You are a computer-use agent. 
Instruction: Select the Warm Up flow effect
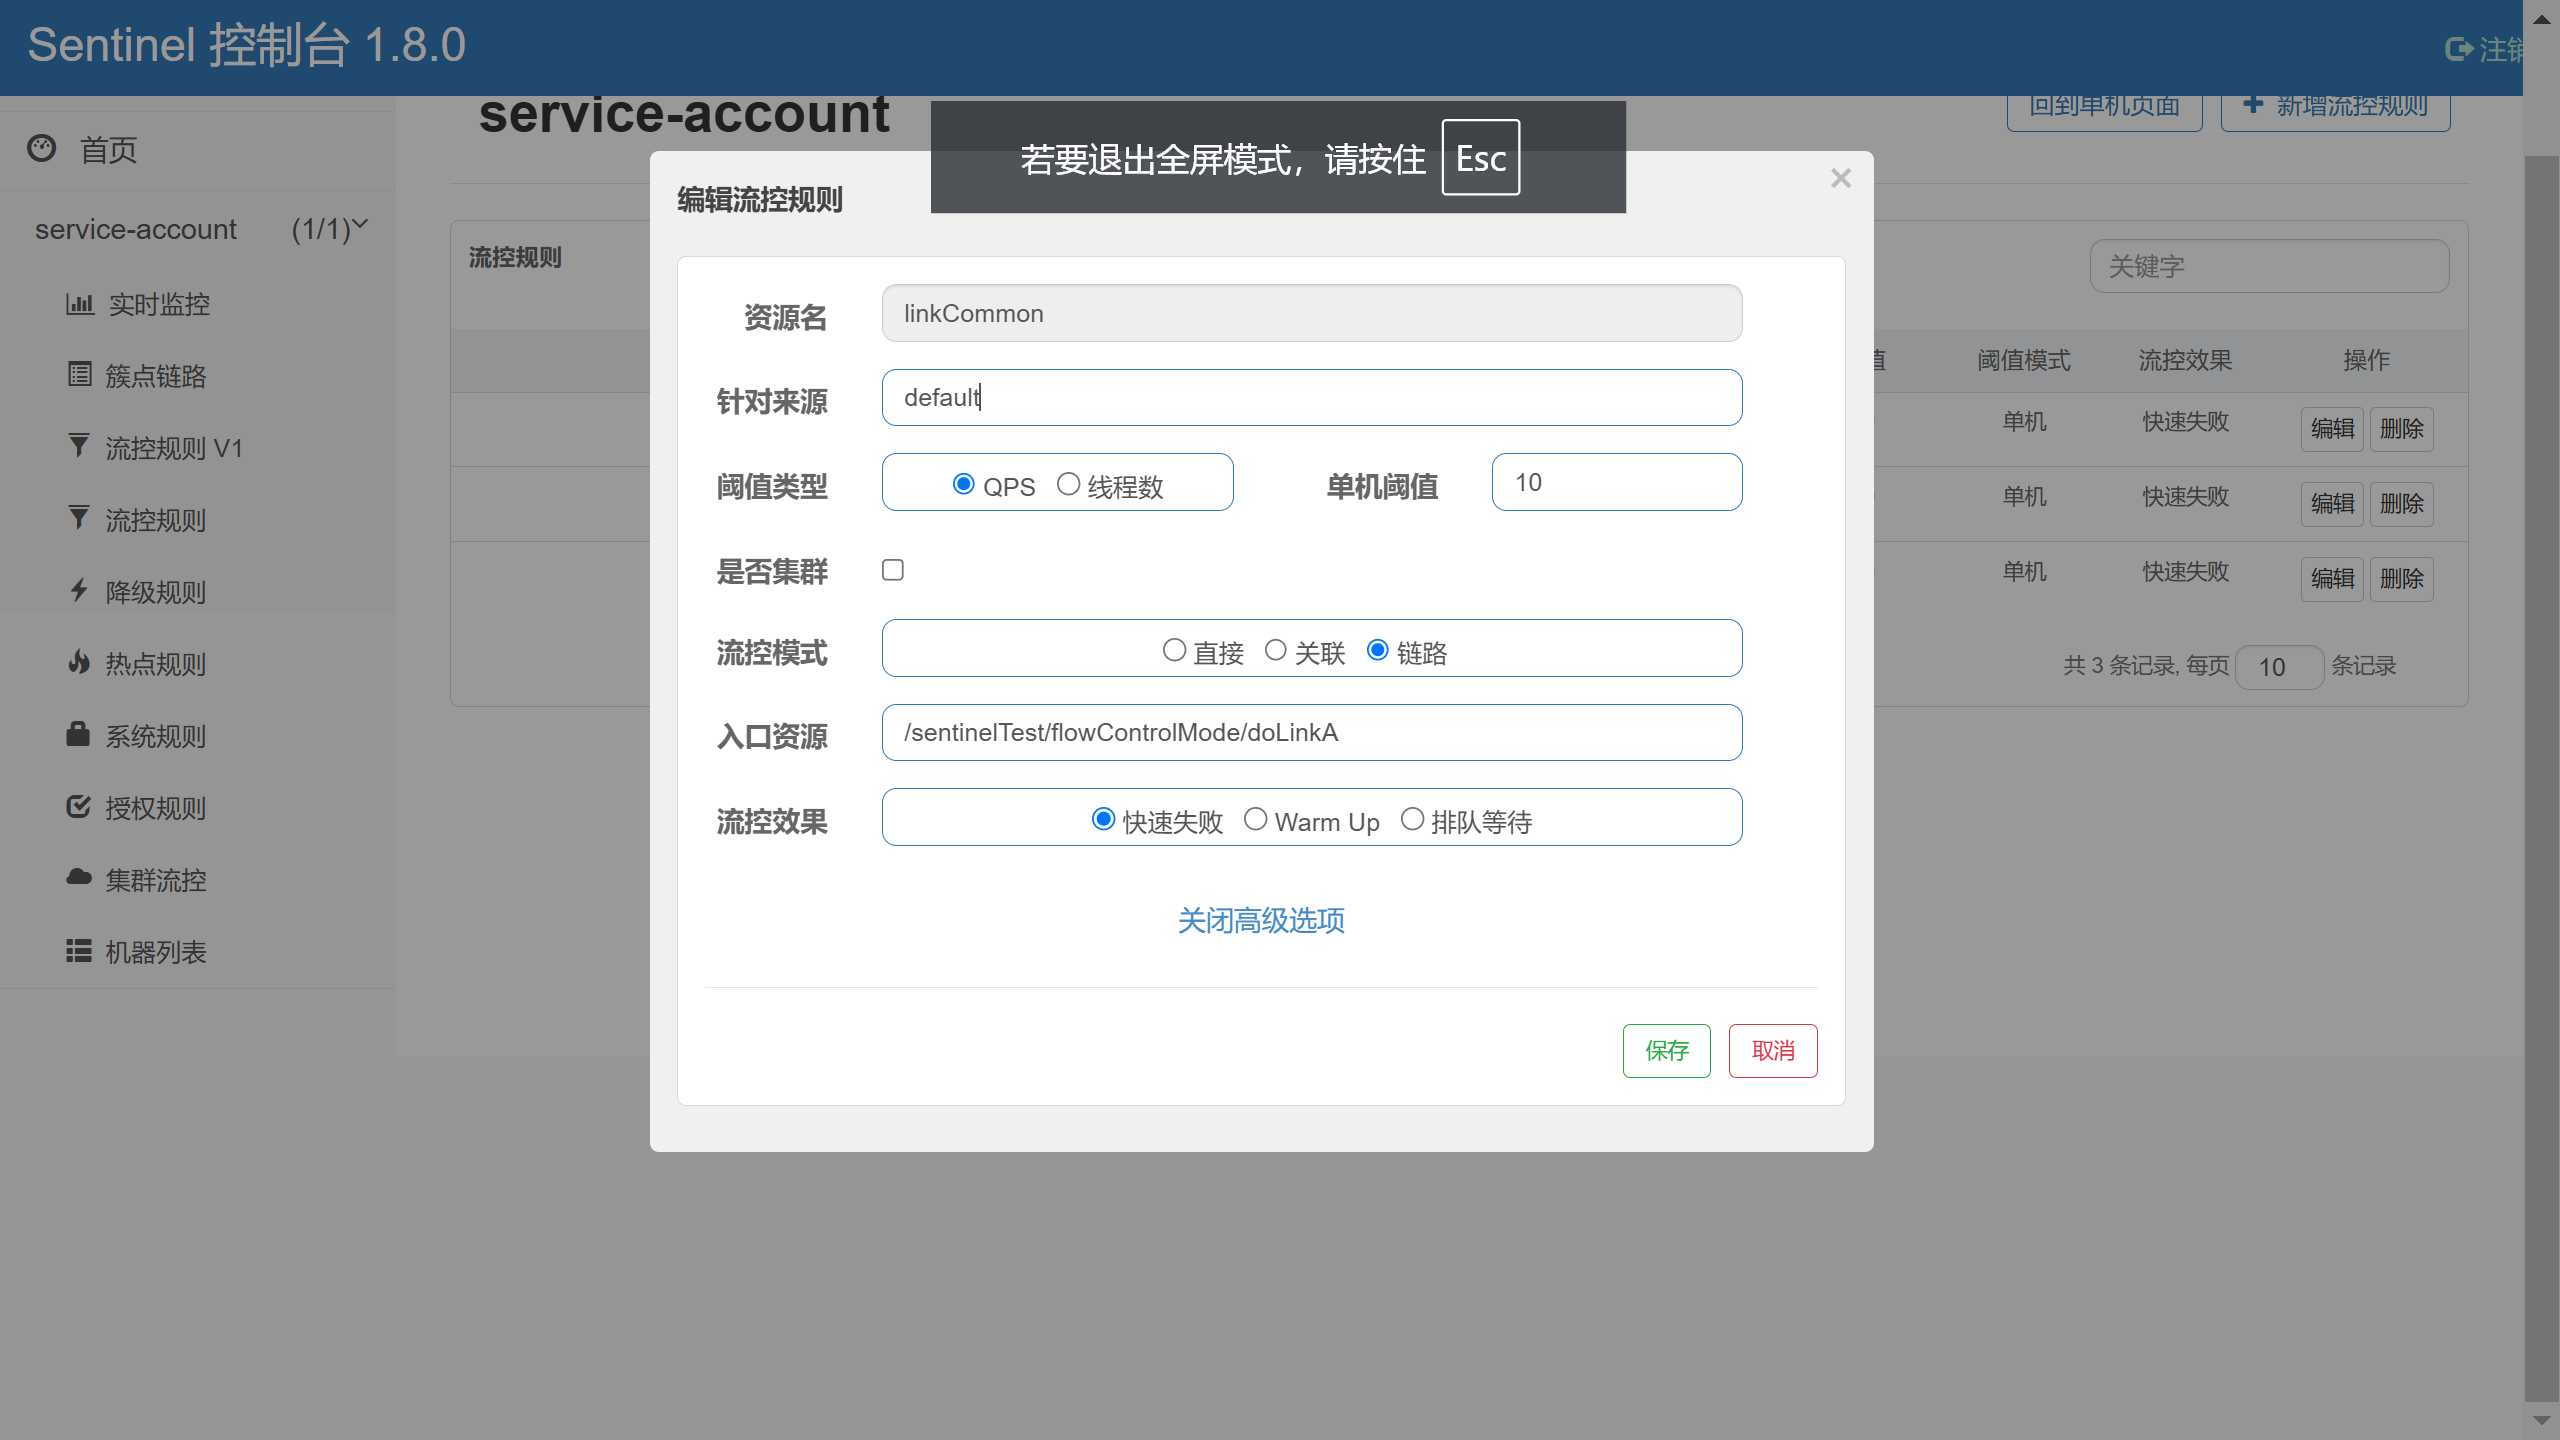[1255, 820]
